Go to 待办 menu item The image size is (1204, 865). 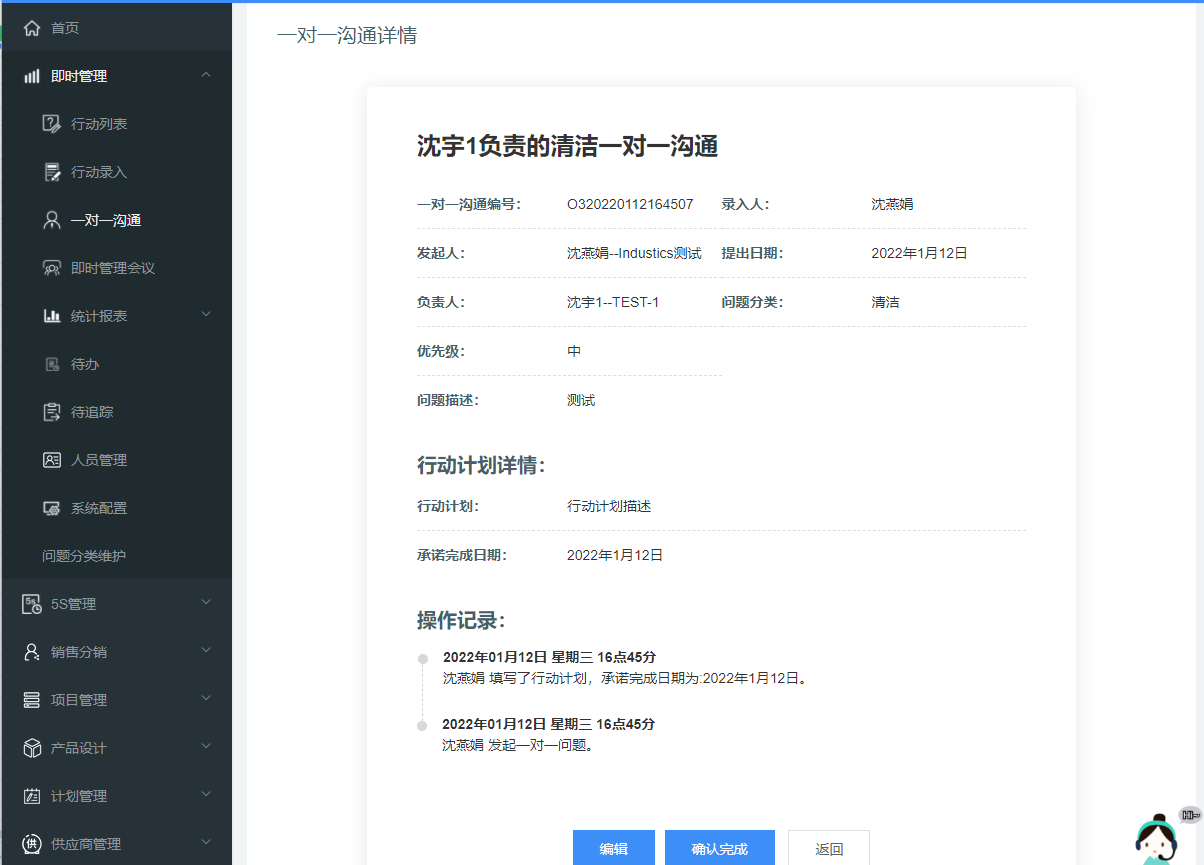85,364
